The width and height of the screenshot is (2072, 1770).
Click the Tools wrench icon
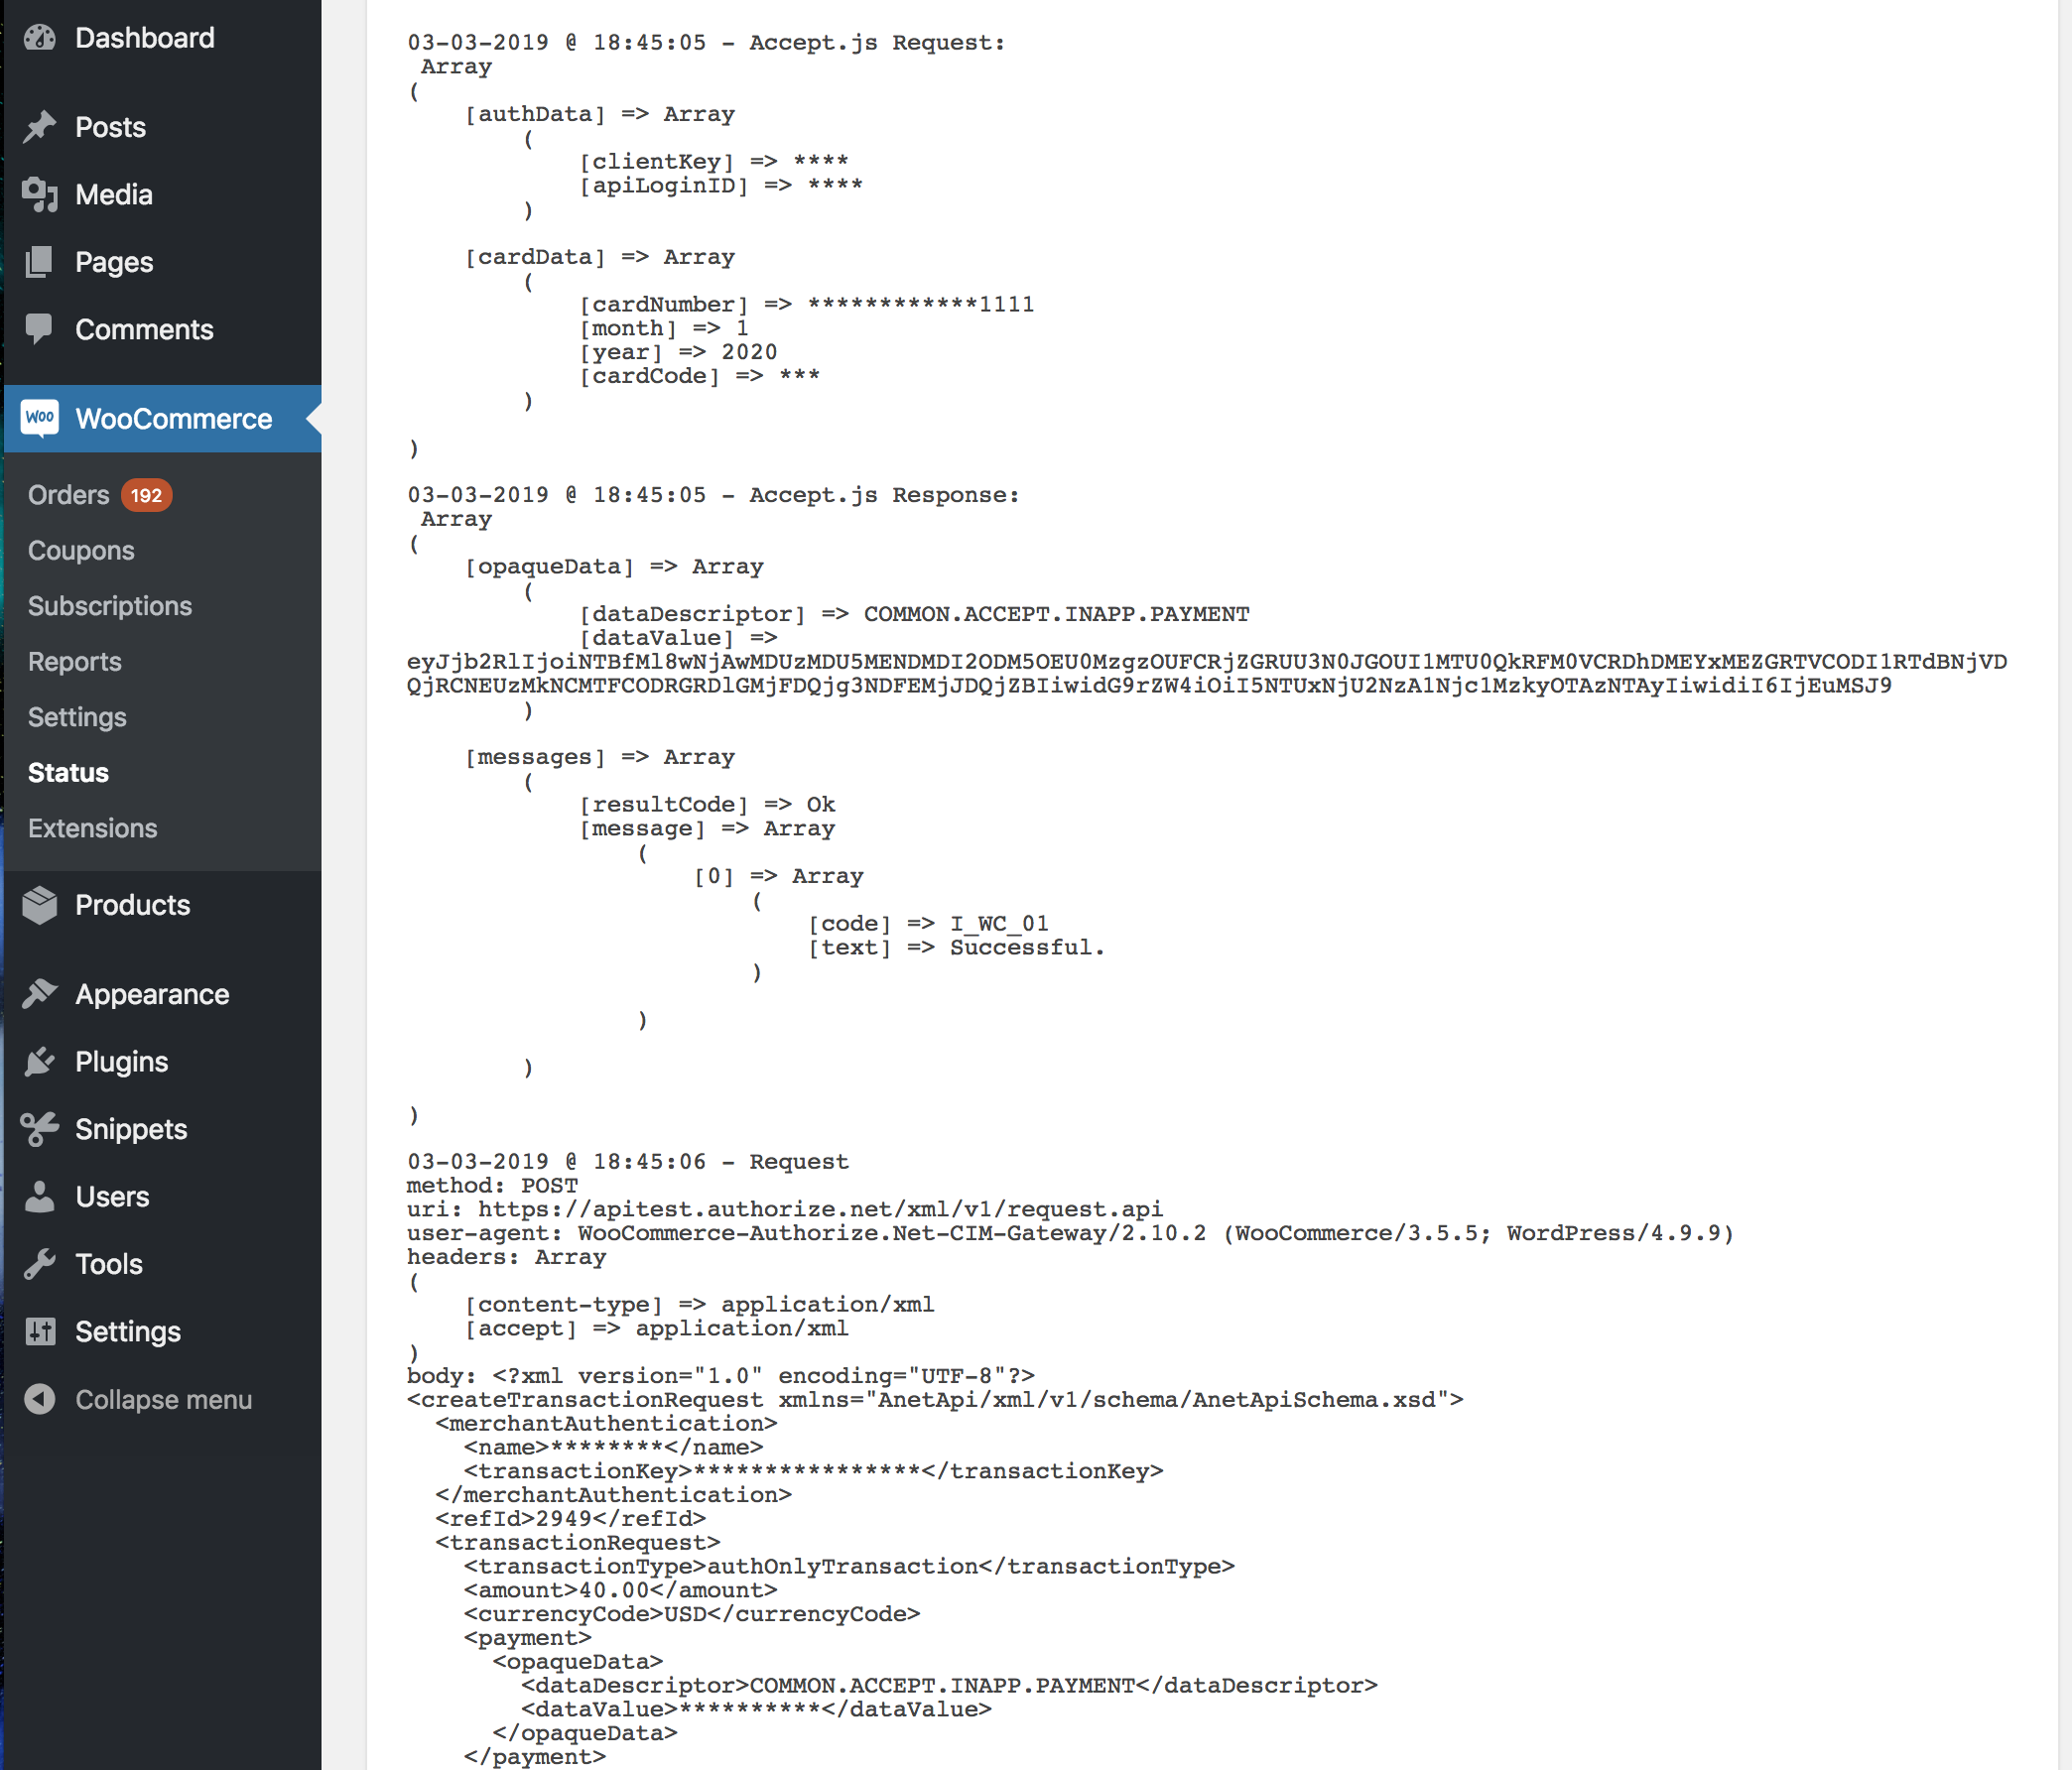click(x=40, y=1264)
